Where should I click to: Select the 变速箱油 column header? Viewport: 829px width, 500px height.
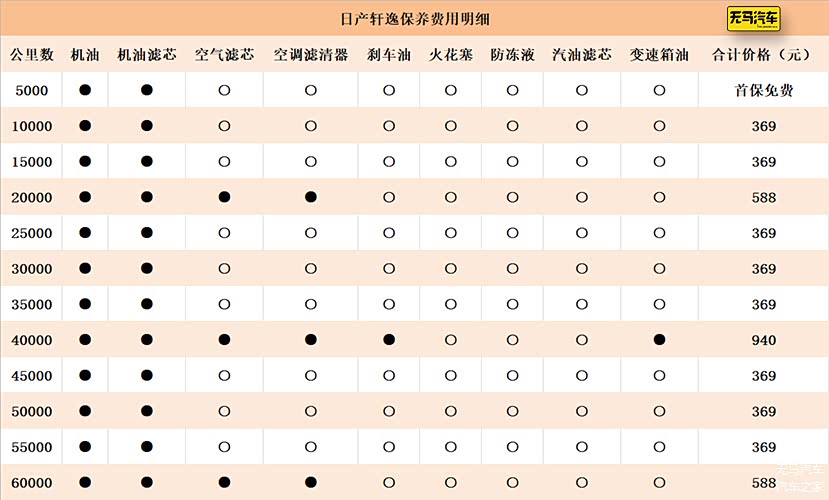click(659, 55)
